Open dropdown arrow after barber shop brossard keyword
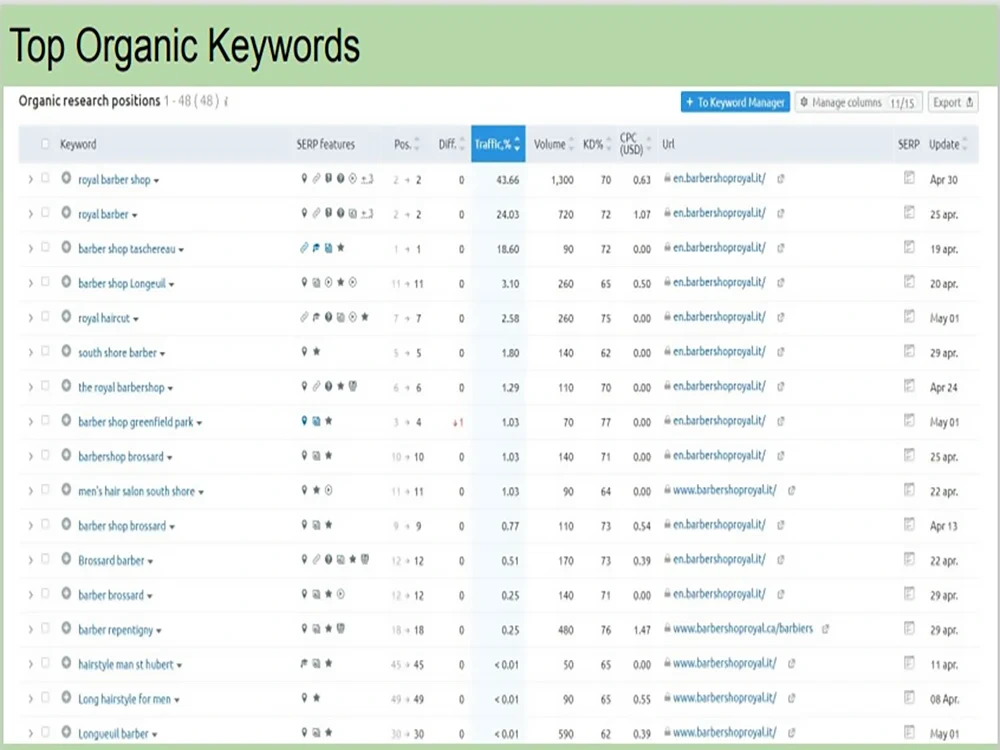The image size is (1000, 750). click(172, 527)
